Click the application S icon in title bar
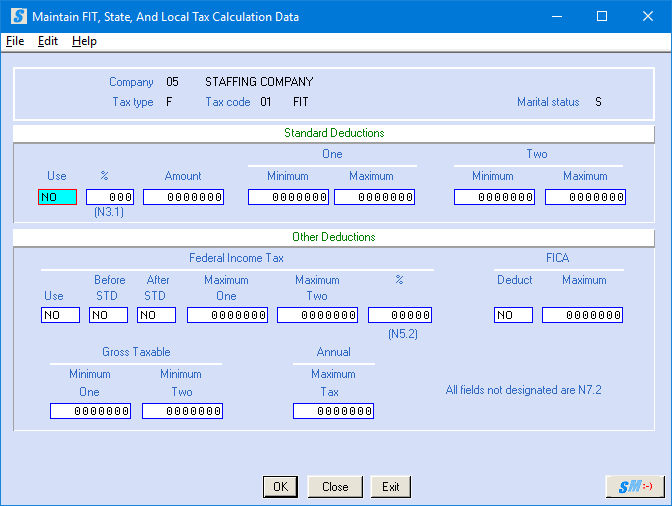 point(19,16)
